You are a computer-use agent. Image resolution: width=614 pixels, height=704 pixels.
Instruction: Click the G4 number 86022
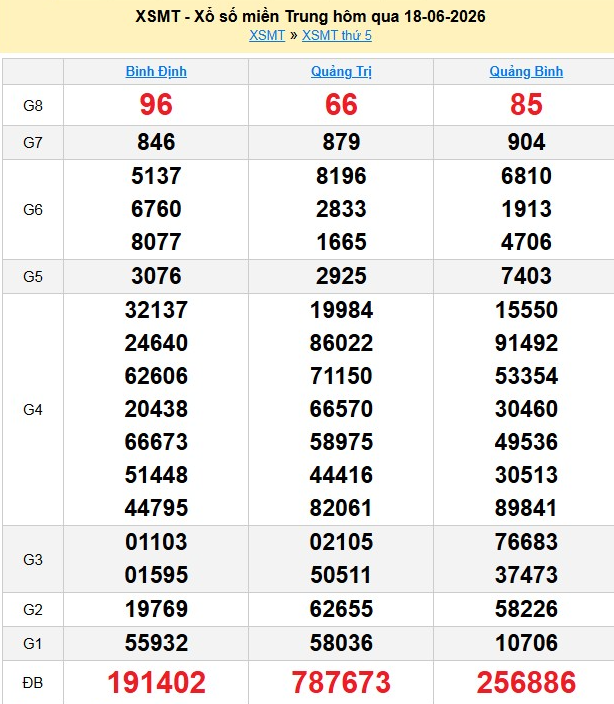coord(341,343)
